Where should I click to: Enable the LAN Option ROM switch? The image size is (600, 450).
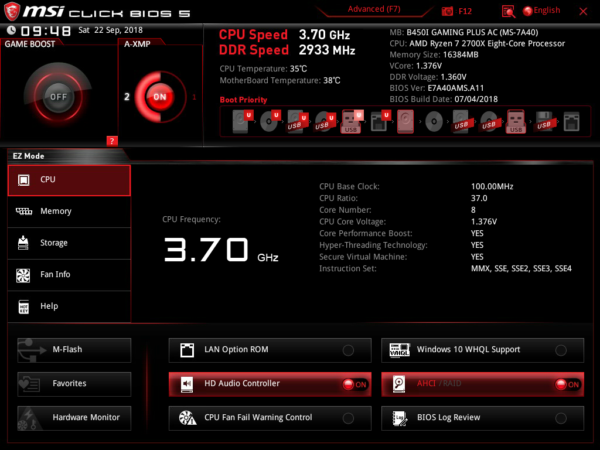point(348,350)
